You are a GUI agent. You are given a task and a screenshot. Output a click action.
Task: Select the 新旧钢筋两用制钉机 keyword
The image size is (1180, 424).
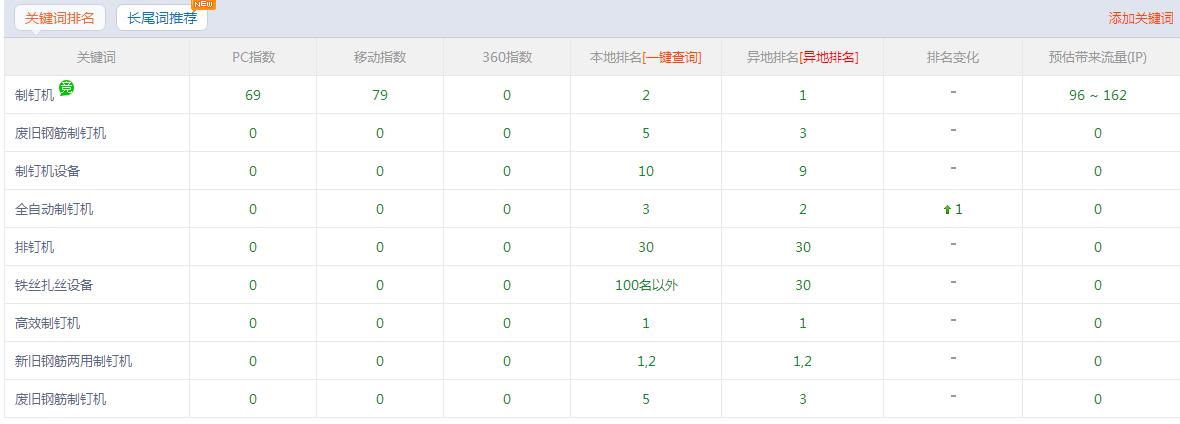[74, 362]
